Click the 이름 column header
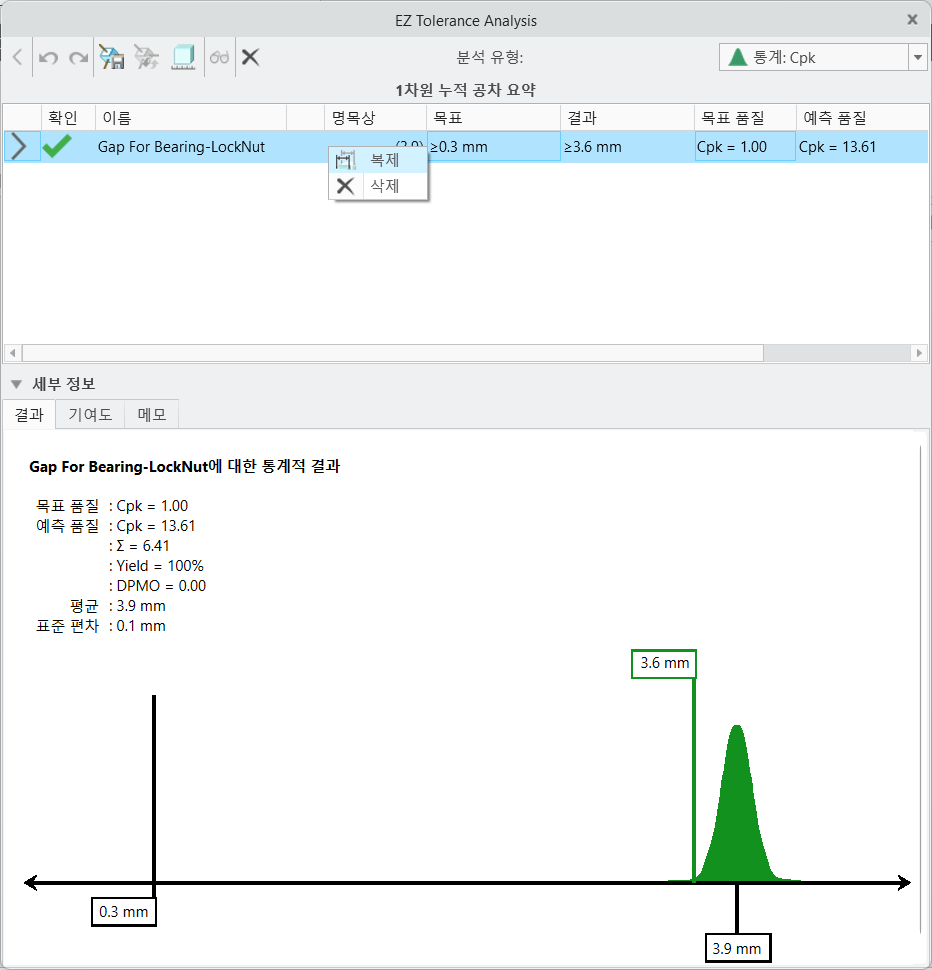Viewport: 932px width, 970px height. [x=190, y=118]
